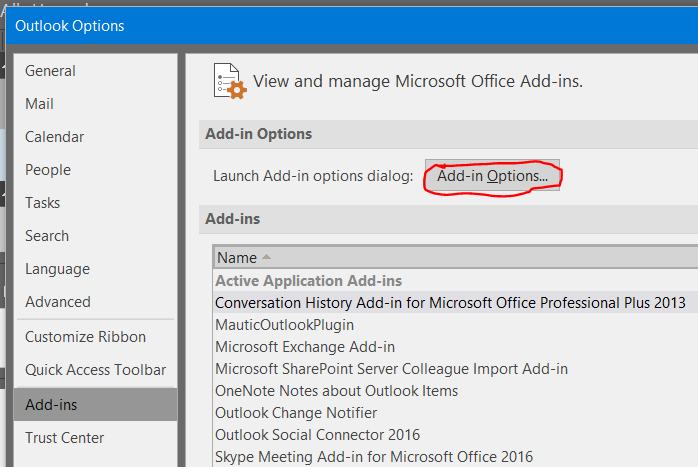Open Search options in sidebar
The image size is (698, 467).
47,236
